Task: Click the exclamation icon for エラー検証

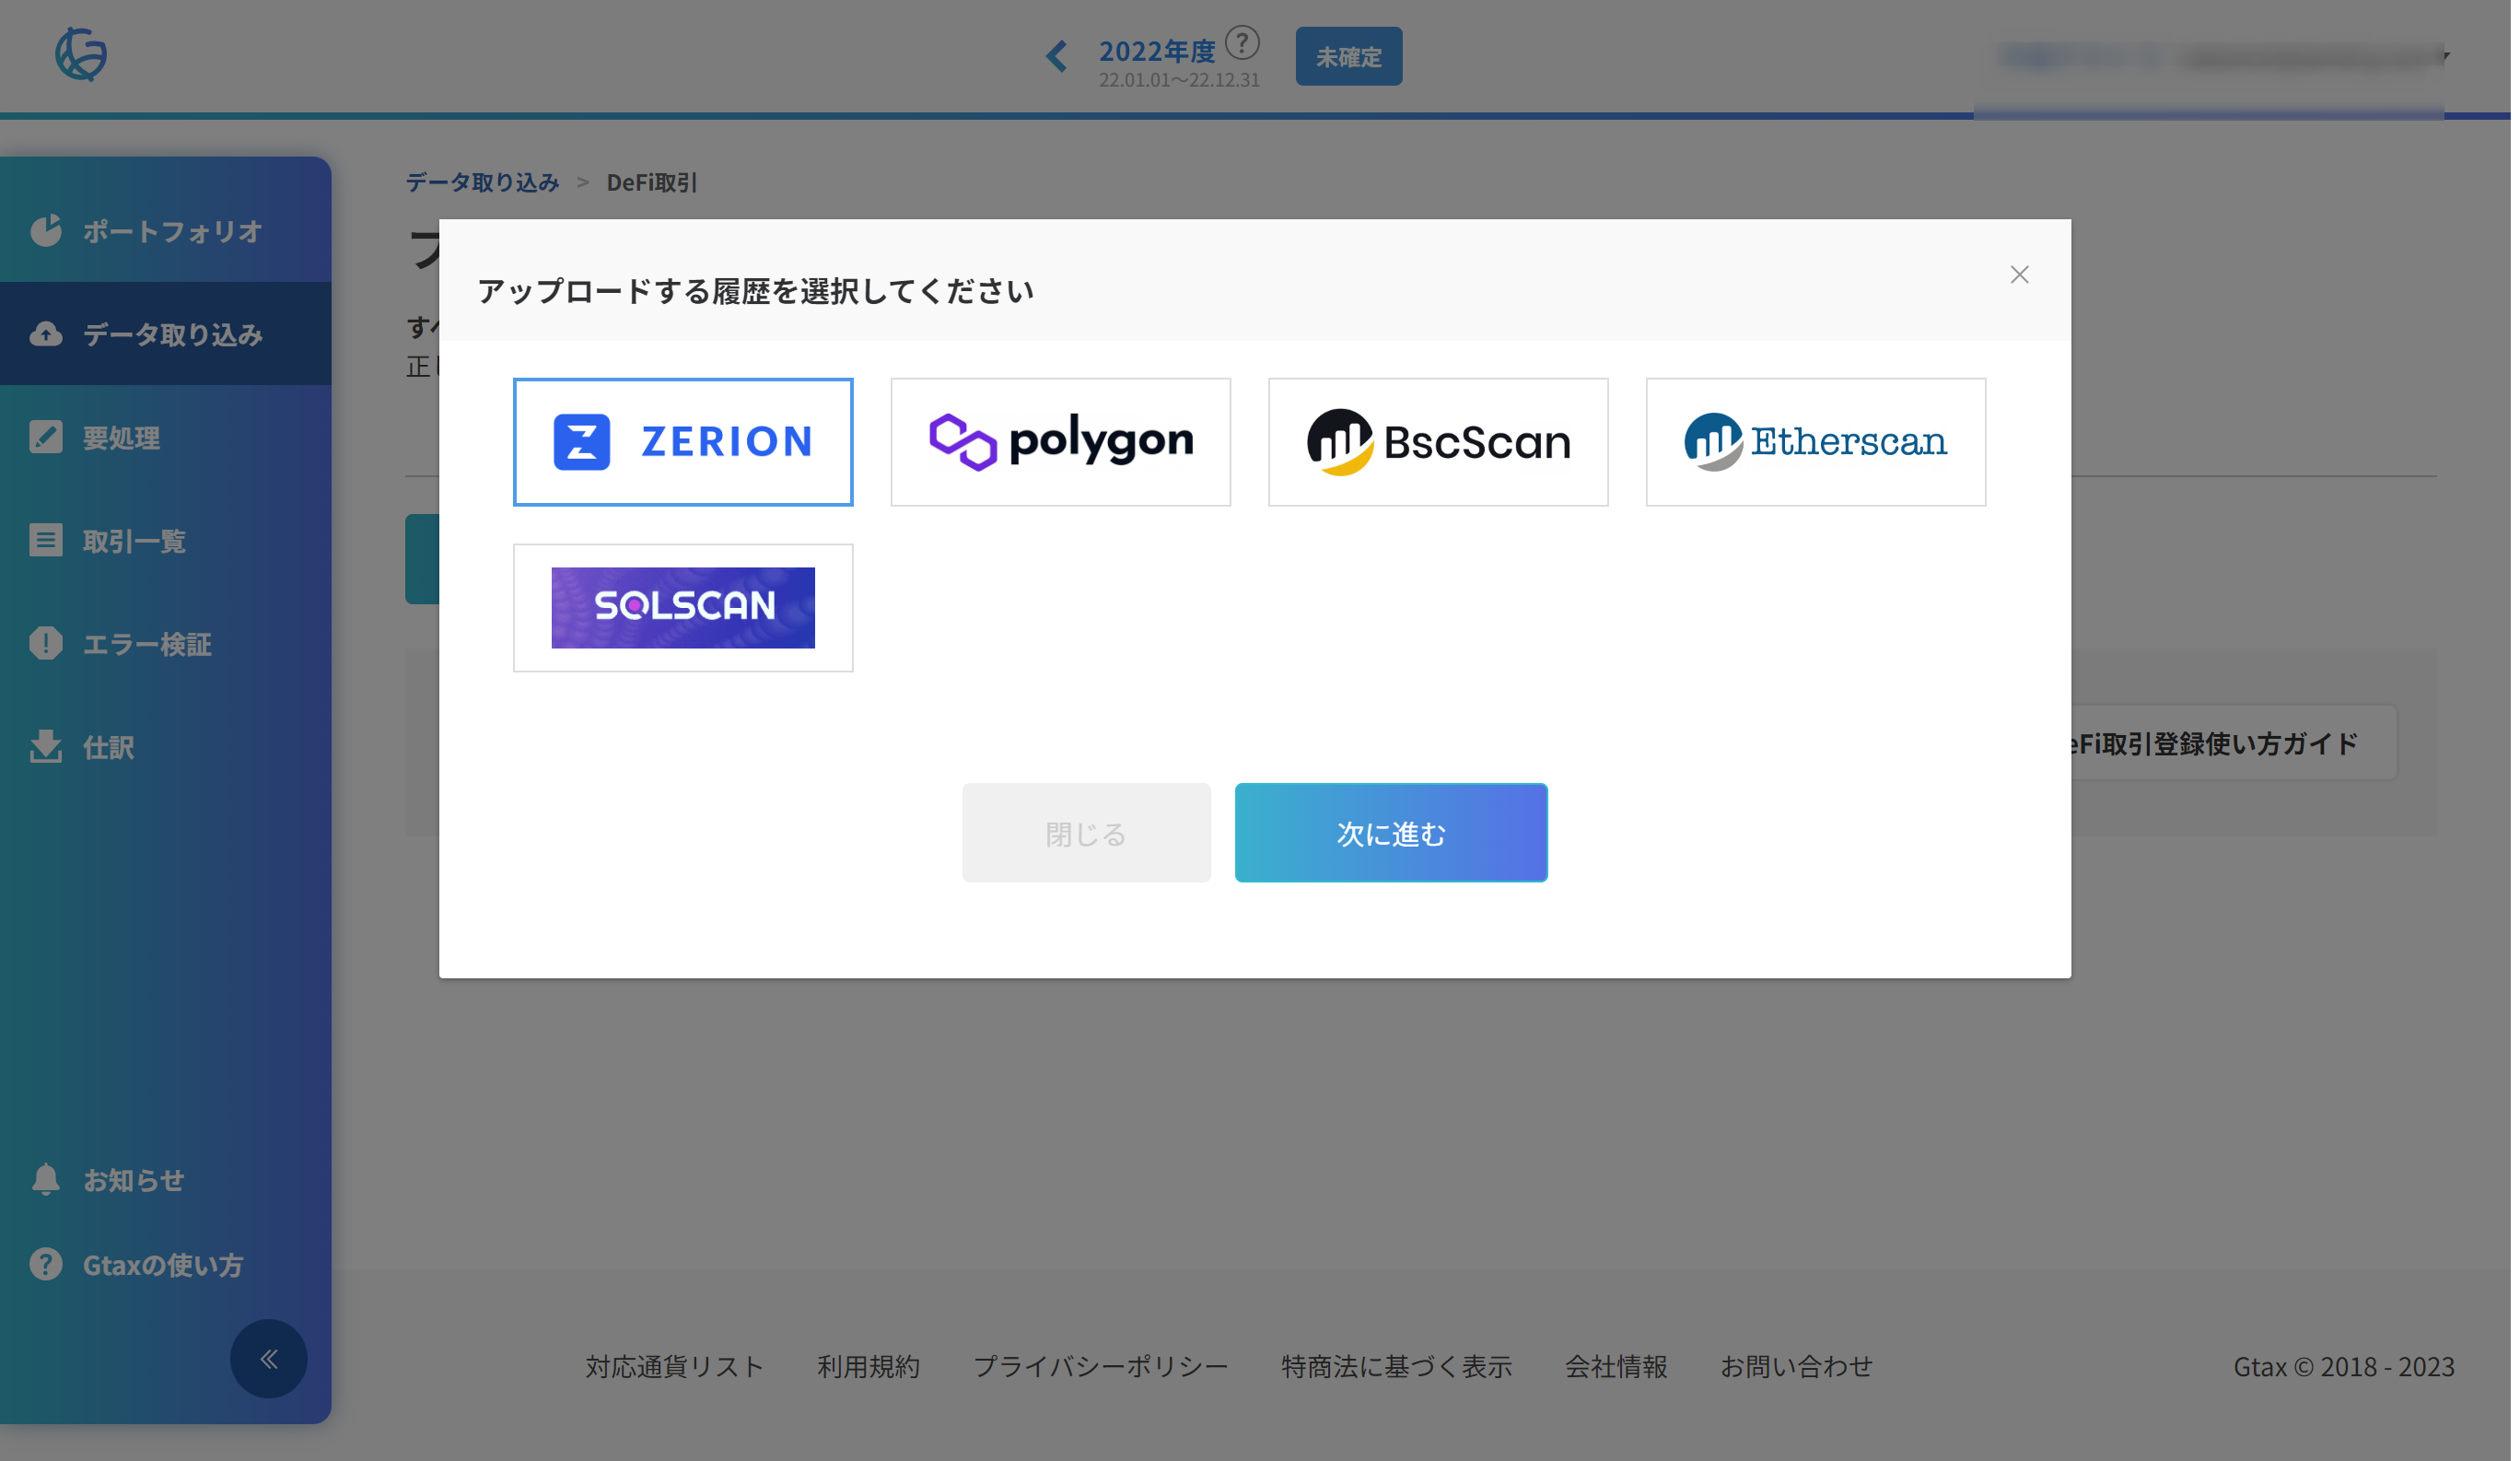Action: (x=46, y=645)
